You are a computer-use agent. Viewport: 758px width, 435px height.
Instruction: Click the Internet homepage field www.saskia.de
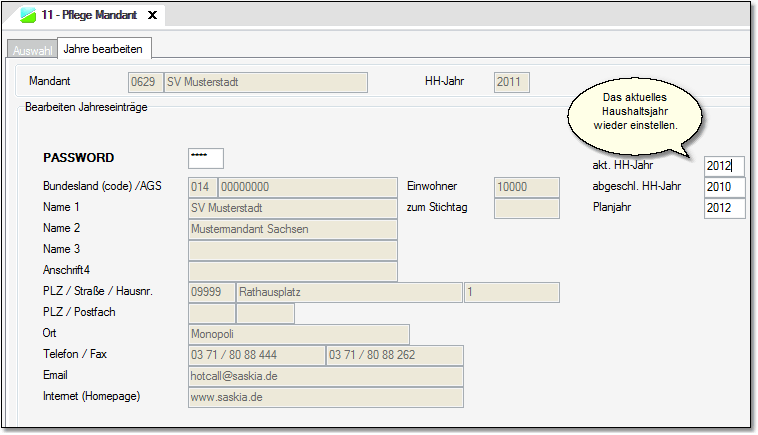tap(325, 397)
